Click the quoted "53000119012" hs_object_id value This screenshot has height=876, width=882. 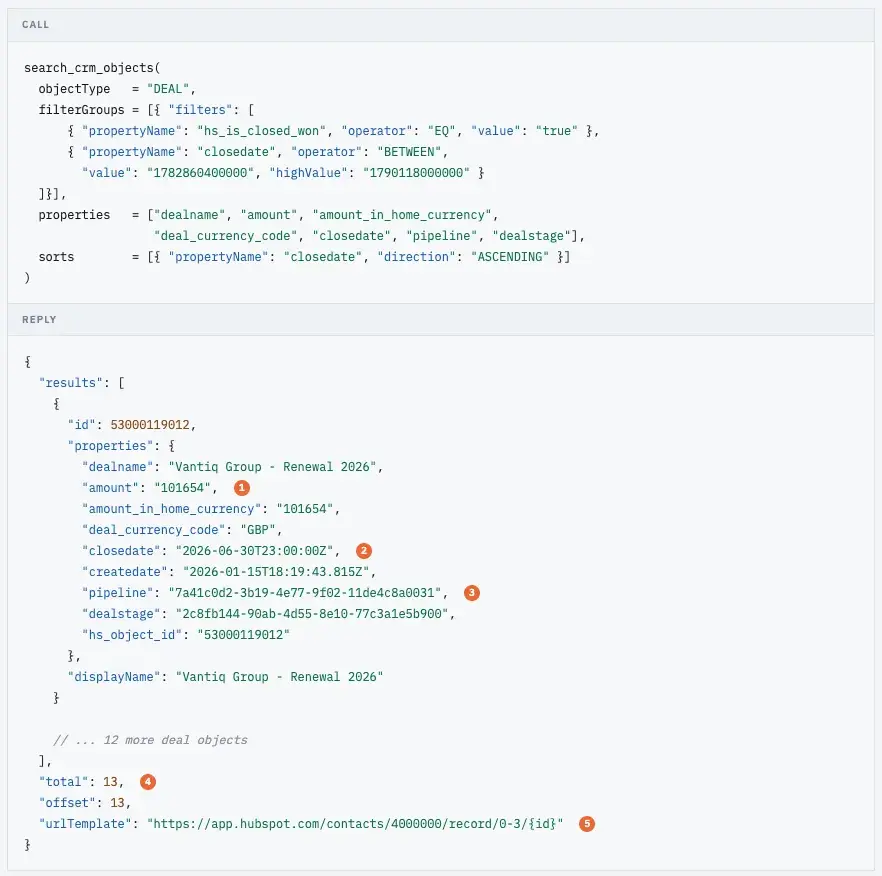pos(244,635)
